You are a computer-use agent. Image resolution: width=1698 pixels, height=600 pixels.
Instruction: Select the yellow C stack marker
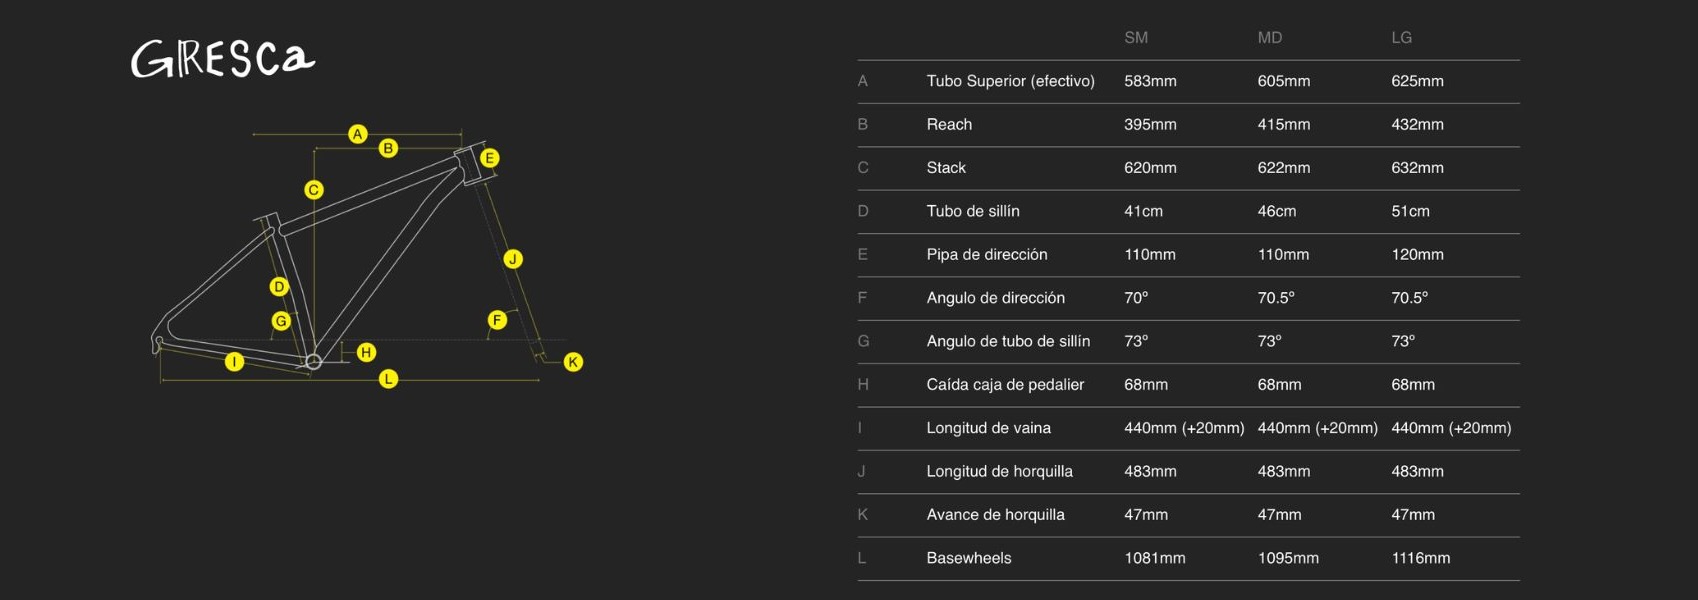click(314, 190)
